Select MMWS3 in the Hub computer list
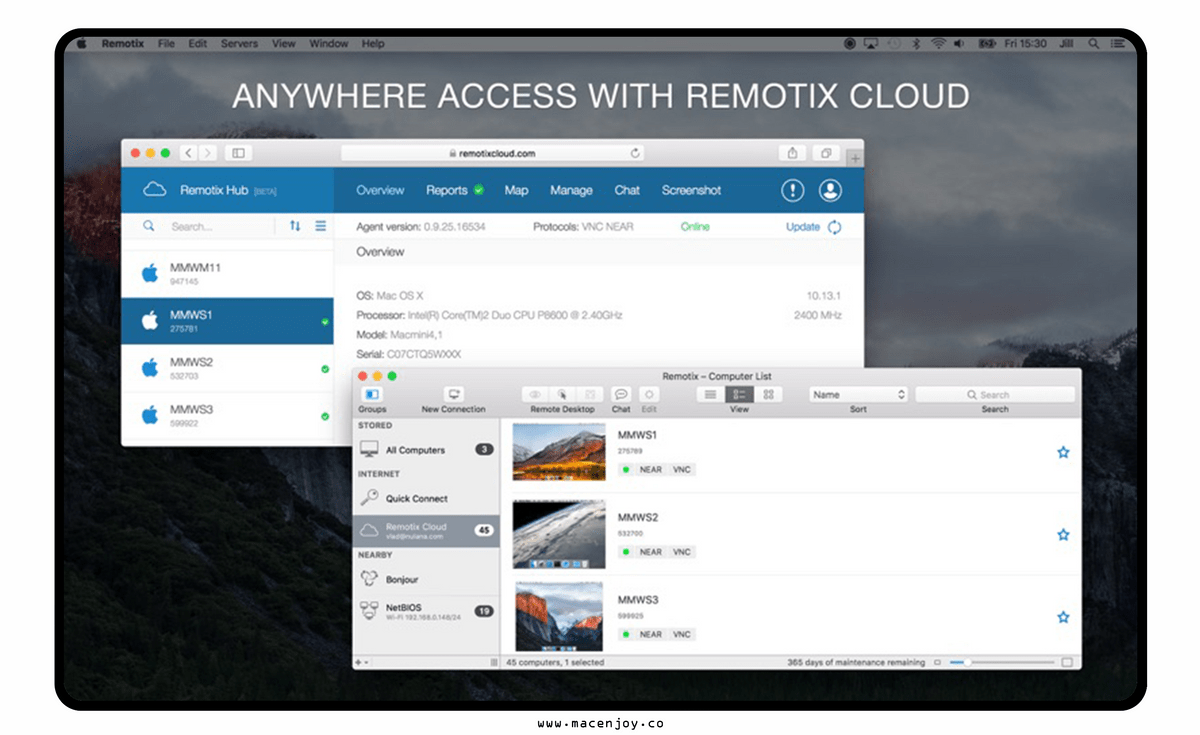The image size is (1200, 735). 227,415
